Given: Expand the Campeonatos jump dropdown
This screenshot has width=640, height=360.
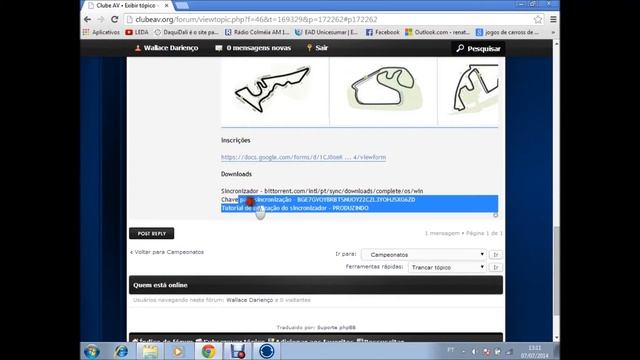Looking at the screenshot, I should 424,255.
